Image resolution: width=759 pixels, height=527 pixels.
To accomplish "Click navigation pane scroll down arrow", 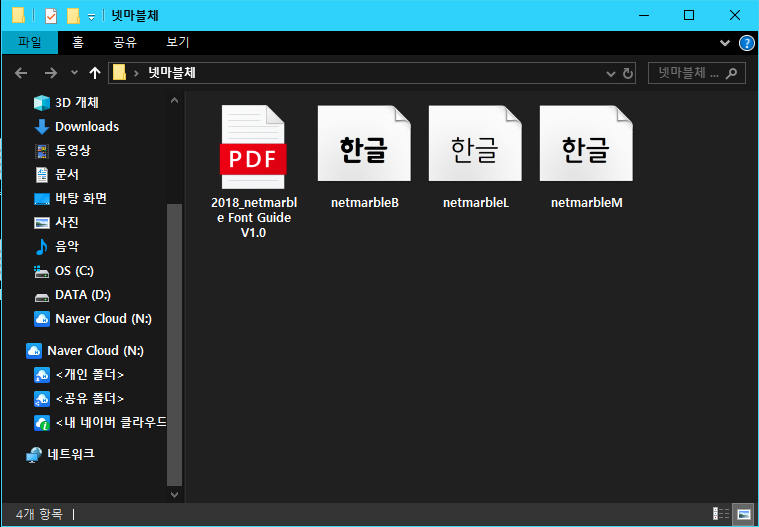I will (175, 495).
